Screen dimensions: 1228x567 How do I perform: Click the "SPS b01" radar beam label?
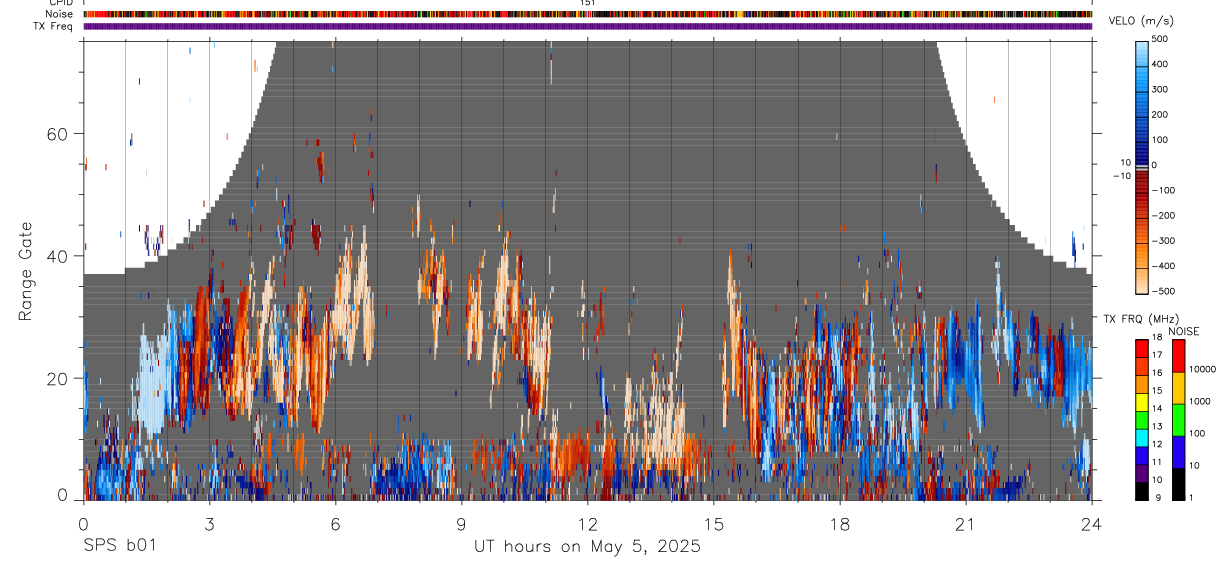(x=119, y=547)
